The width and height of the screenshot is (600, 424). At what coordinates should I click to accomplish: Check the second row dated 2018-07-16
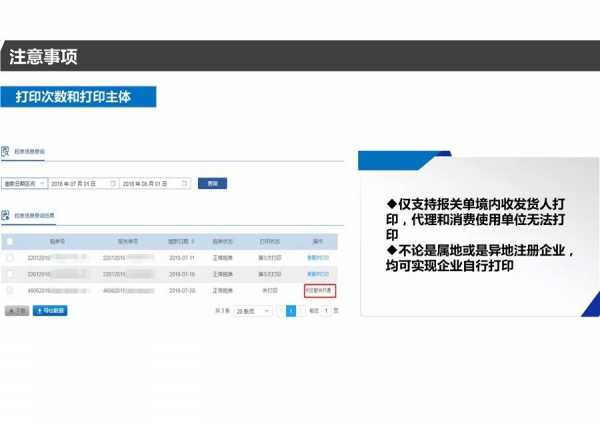10,273
